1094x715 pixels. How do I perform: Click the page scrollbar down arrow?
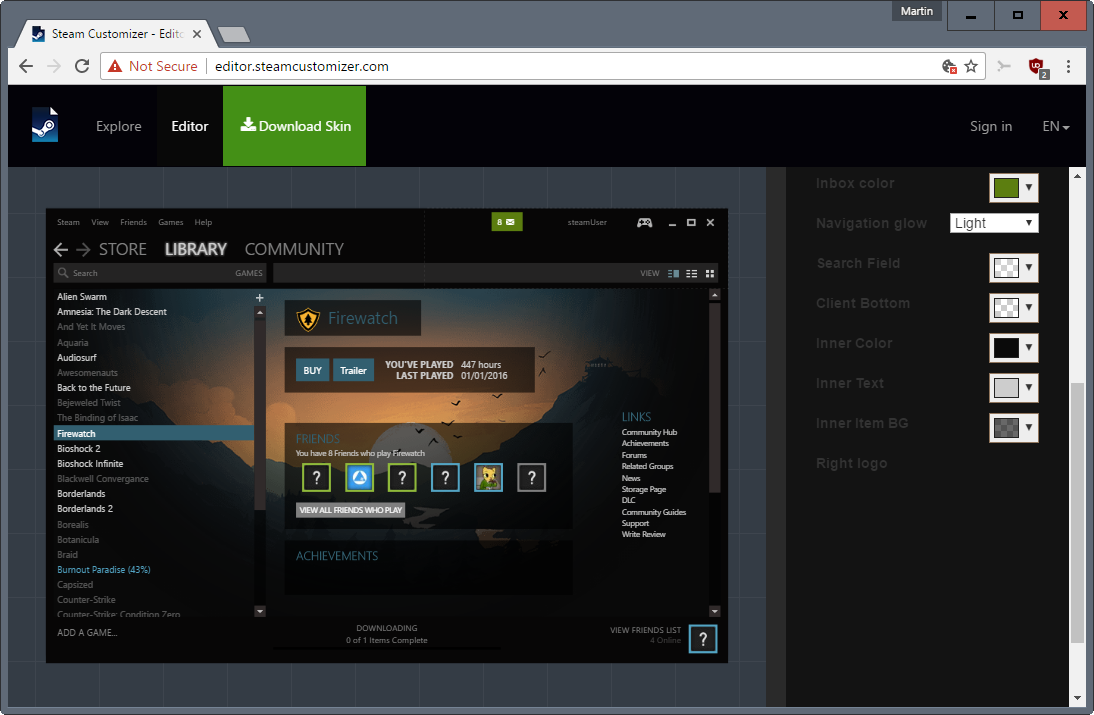1077,698
